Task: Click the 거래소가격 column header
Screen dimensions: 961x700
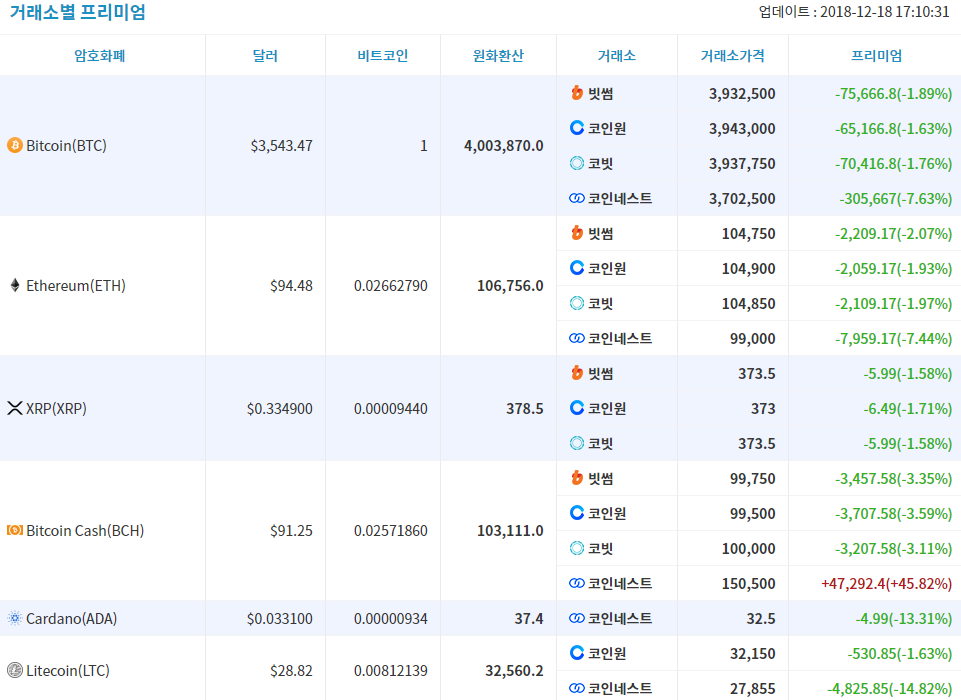Action: click(733, 56)
